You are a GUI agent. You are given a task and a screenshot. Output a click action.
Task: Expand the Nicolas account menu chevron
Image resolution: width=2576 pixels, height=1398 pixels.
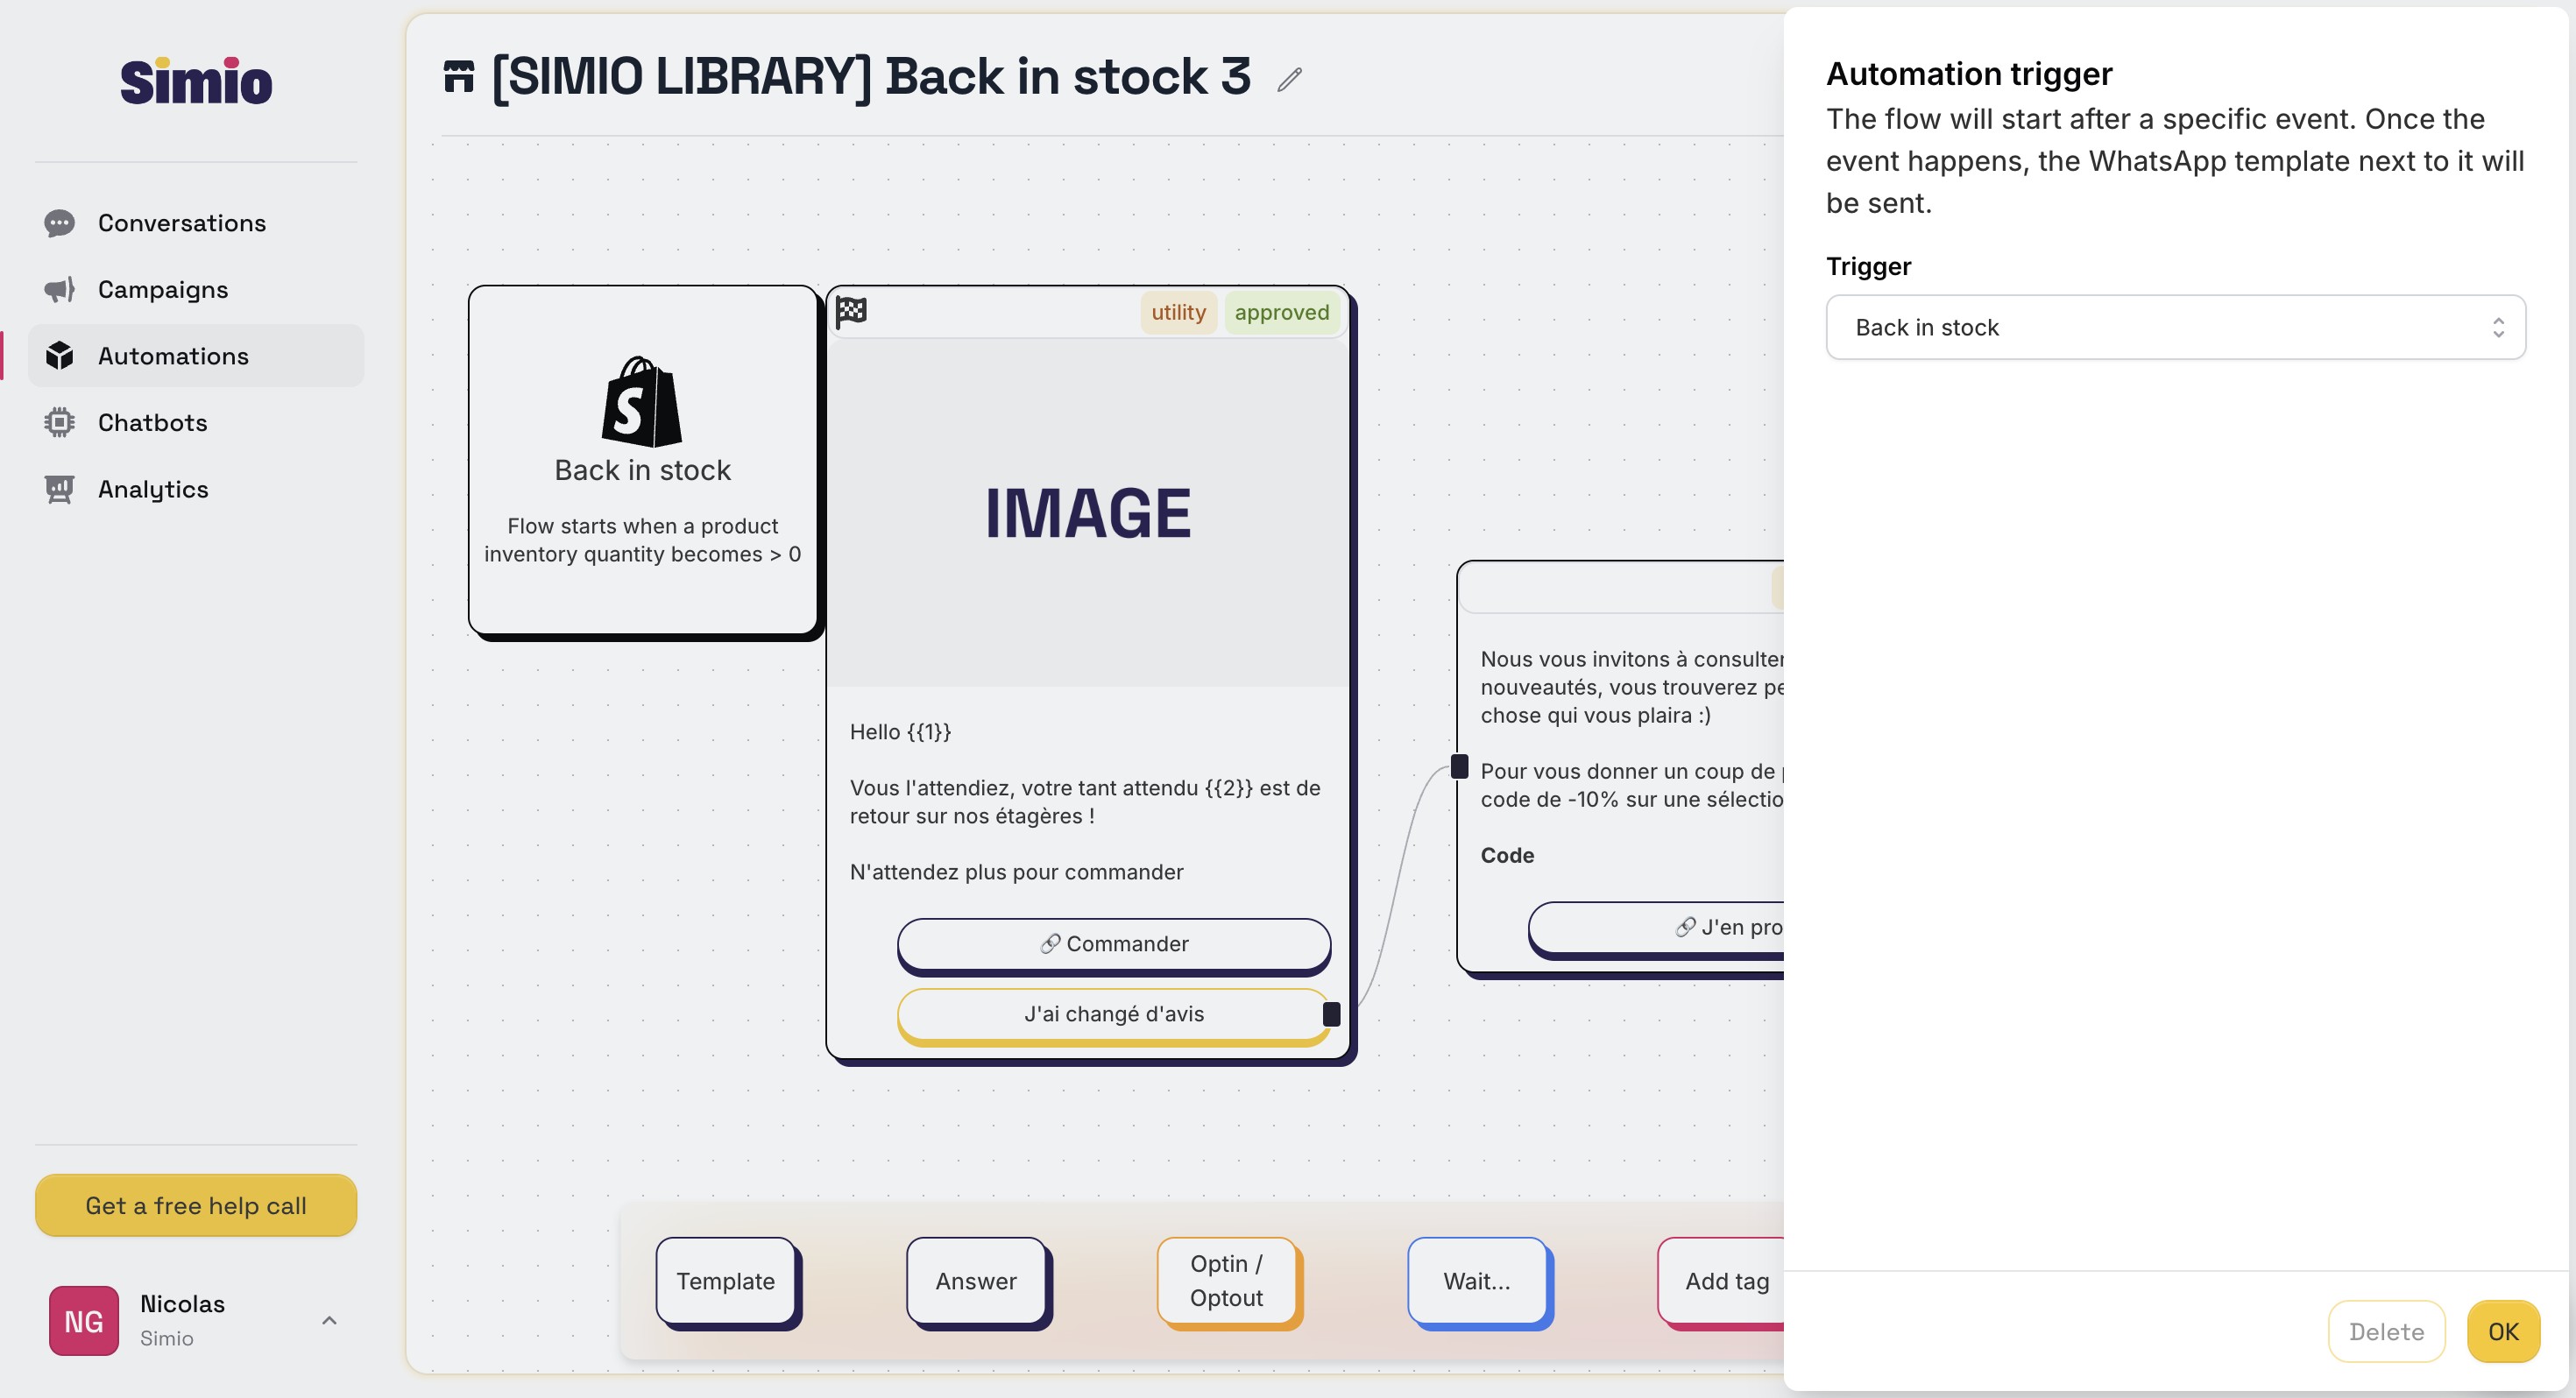click(329, 1320)
